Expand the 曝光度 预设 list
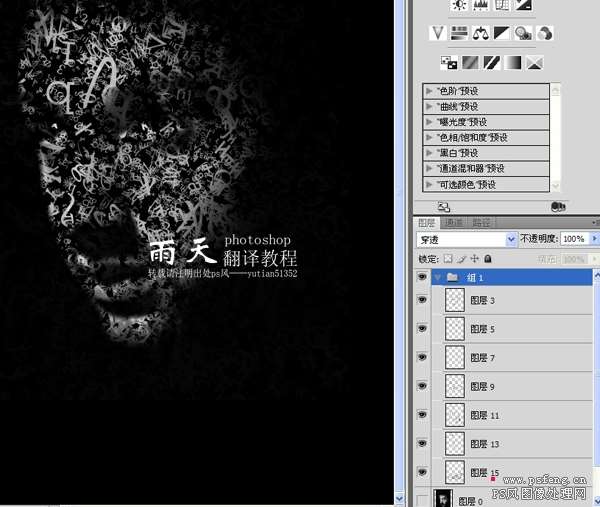The image size is (600, 507). coord(429,122)
